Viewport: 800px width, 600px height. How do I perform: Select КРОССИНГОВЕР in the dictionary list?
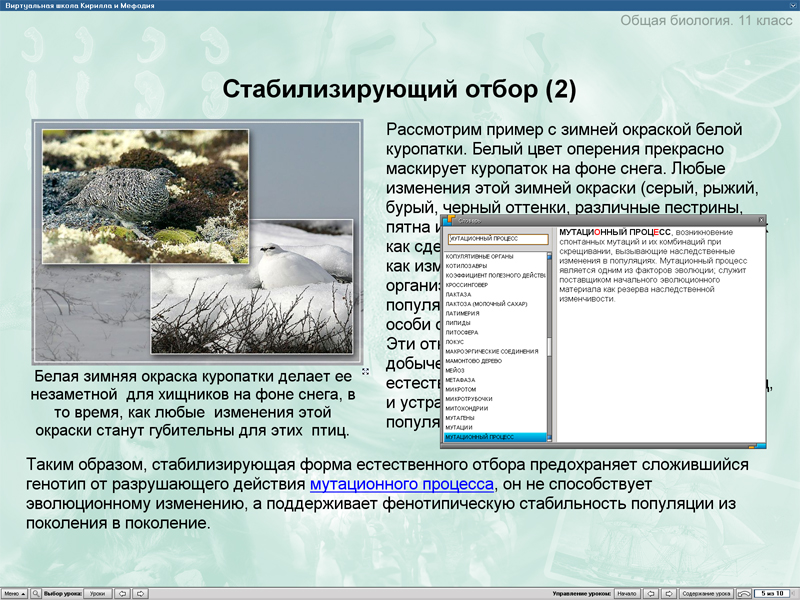468,285
